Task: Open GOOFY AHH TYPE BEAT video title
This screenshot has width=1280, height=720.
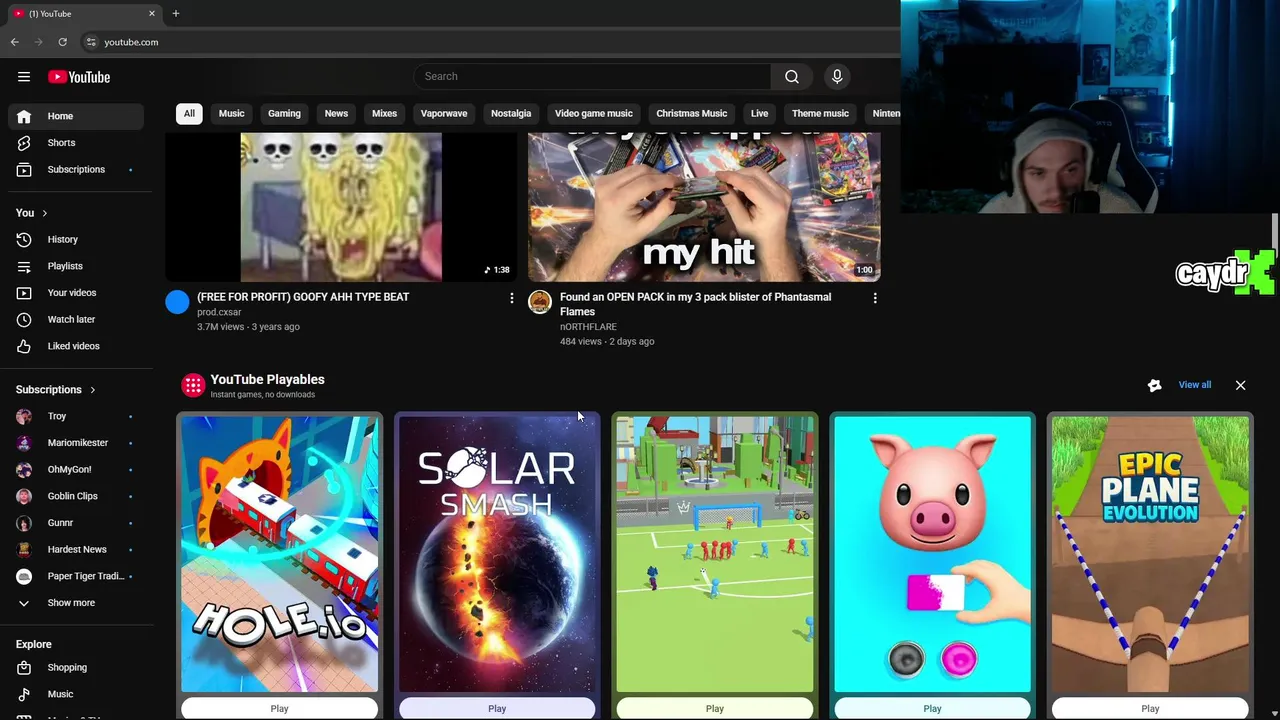Action: [303, 297]
